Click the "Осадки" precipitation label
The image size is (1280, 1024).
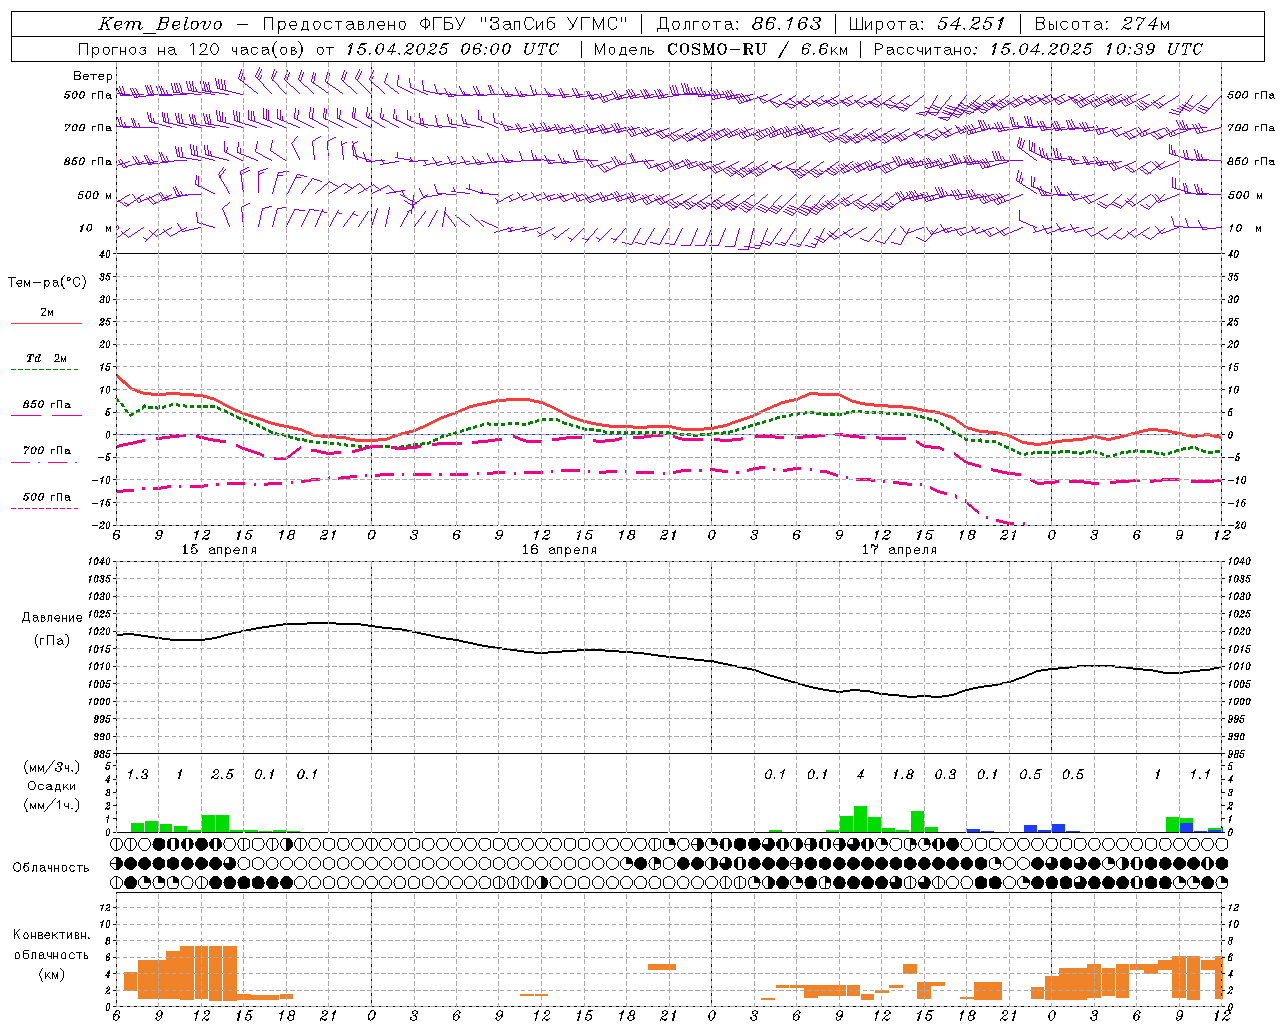click(51, 786)
